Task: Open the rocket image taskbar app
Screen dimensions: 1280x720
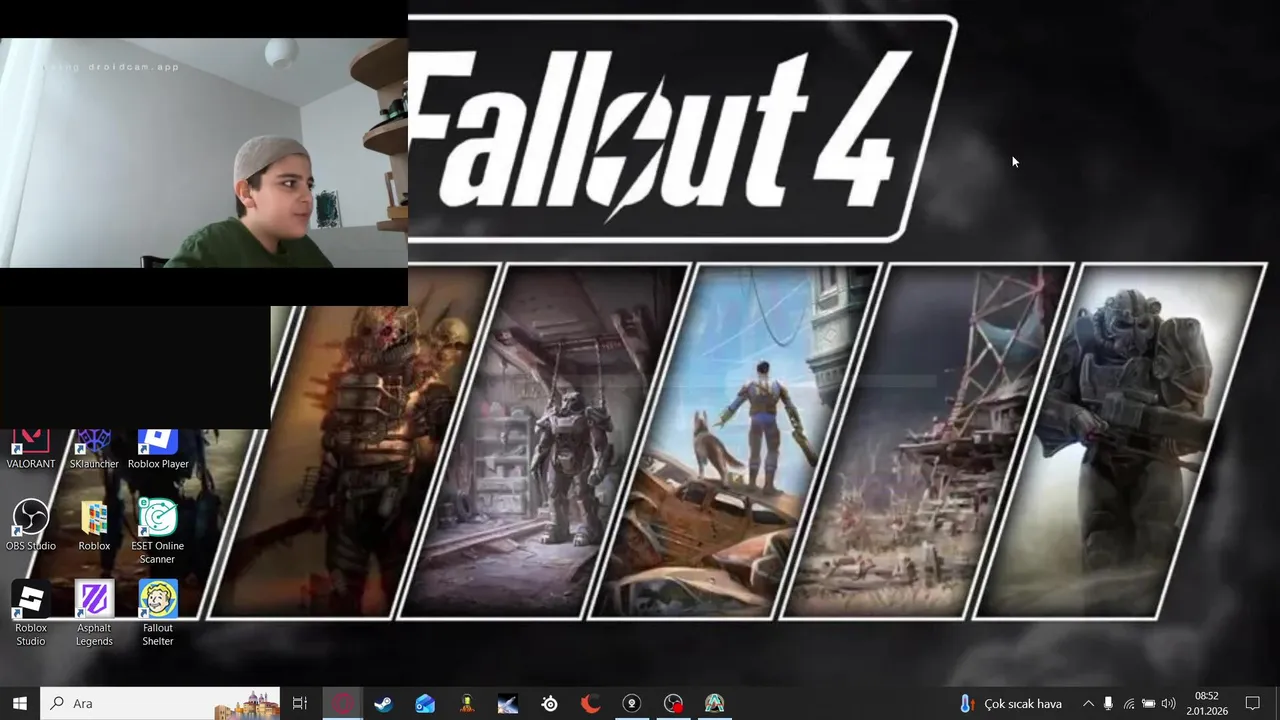Action: click(508, 703)
